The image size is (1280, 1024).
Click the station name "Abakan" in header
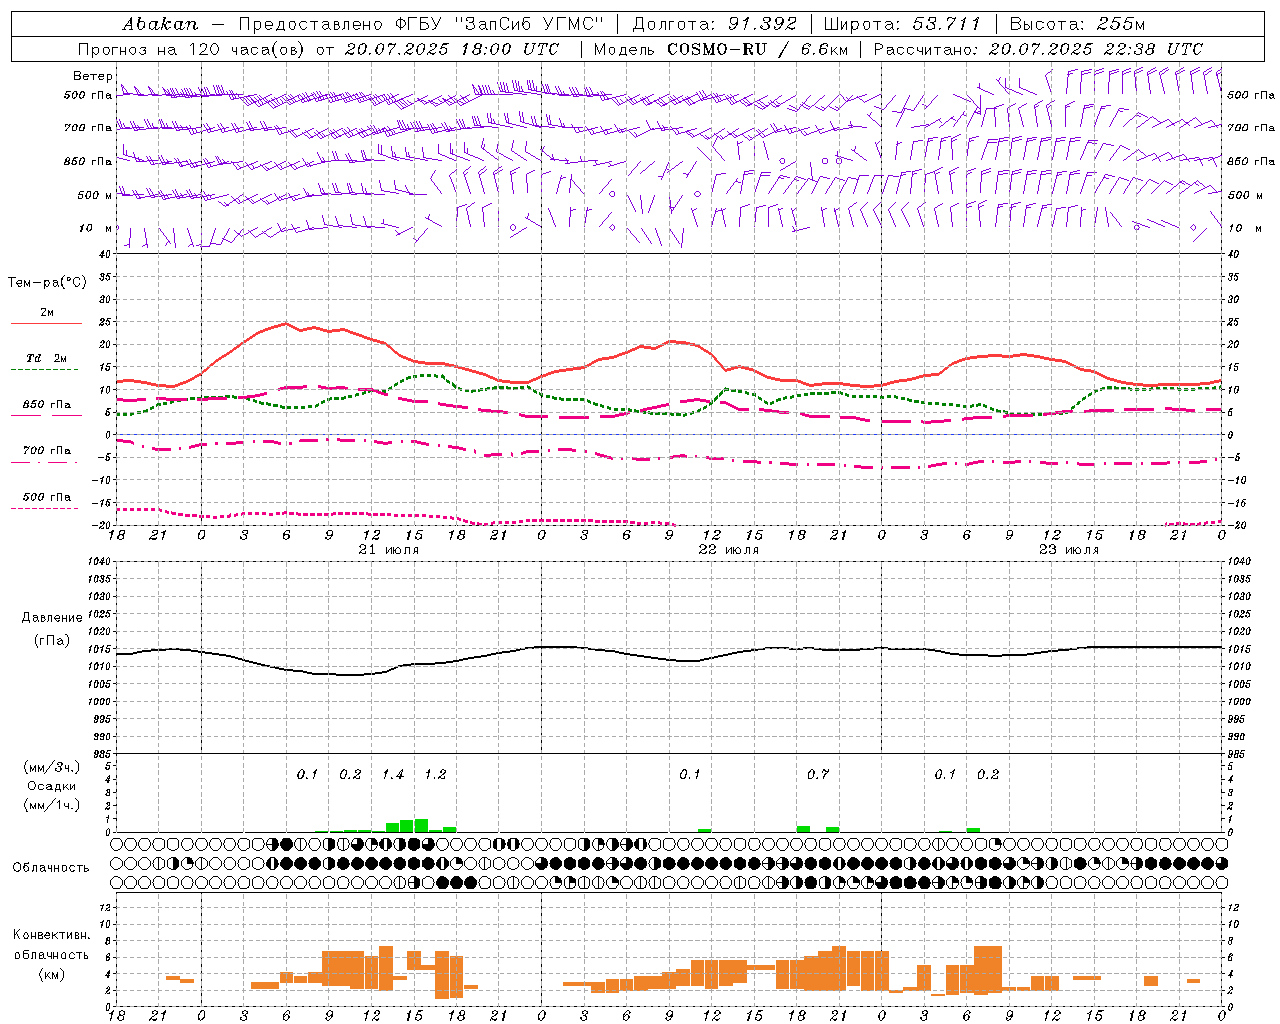[160, 24]
